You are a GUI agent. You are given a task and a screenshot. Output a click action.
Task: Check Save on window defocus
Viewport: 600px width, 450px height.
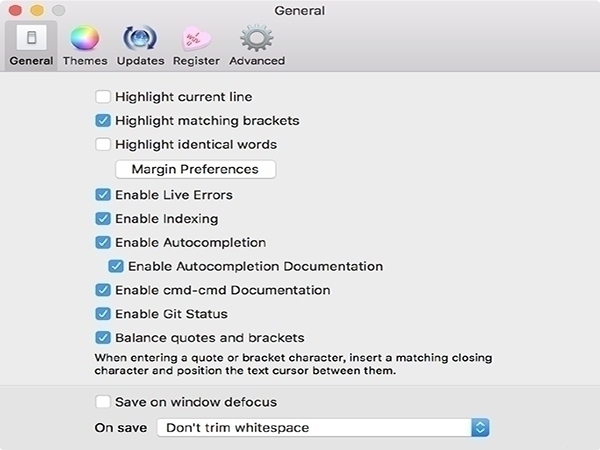click(x=103, y=402)
